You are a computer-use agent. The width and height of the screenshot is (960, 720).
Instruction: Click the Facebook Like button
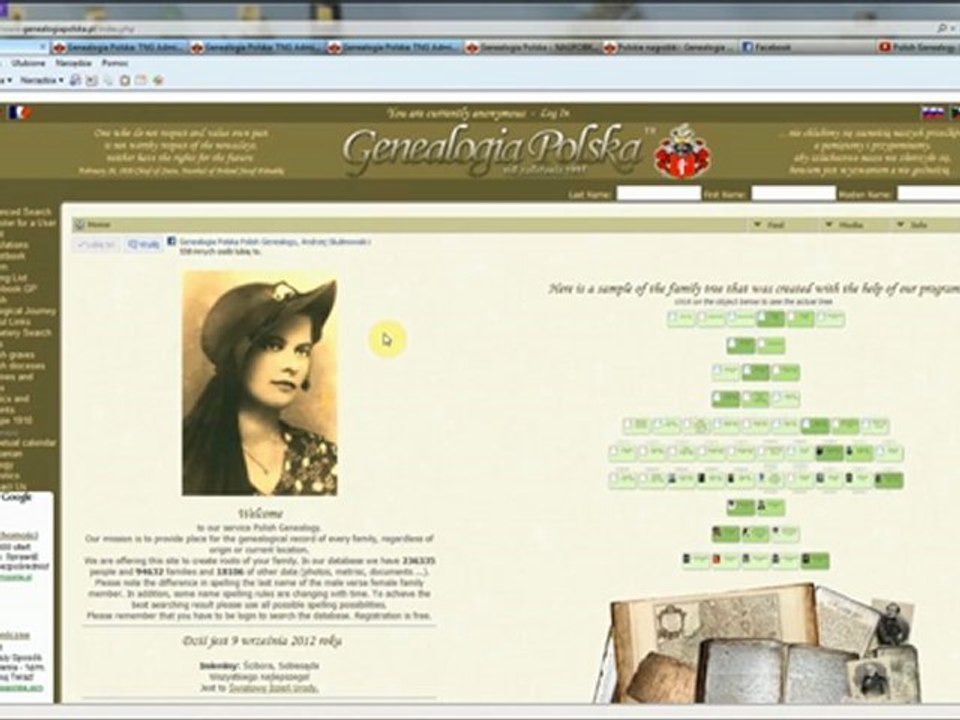pos(96,245)
